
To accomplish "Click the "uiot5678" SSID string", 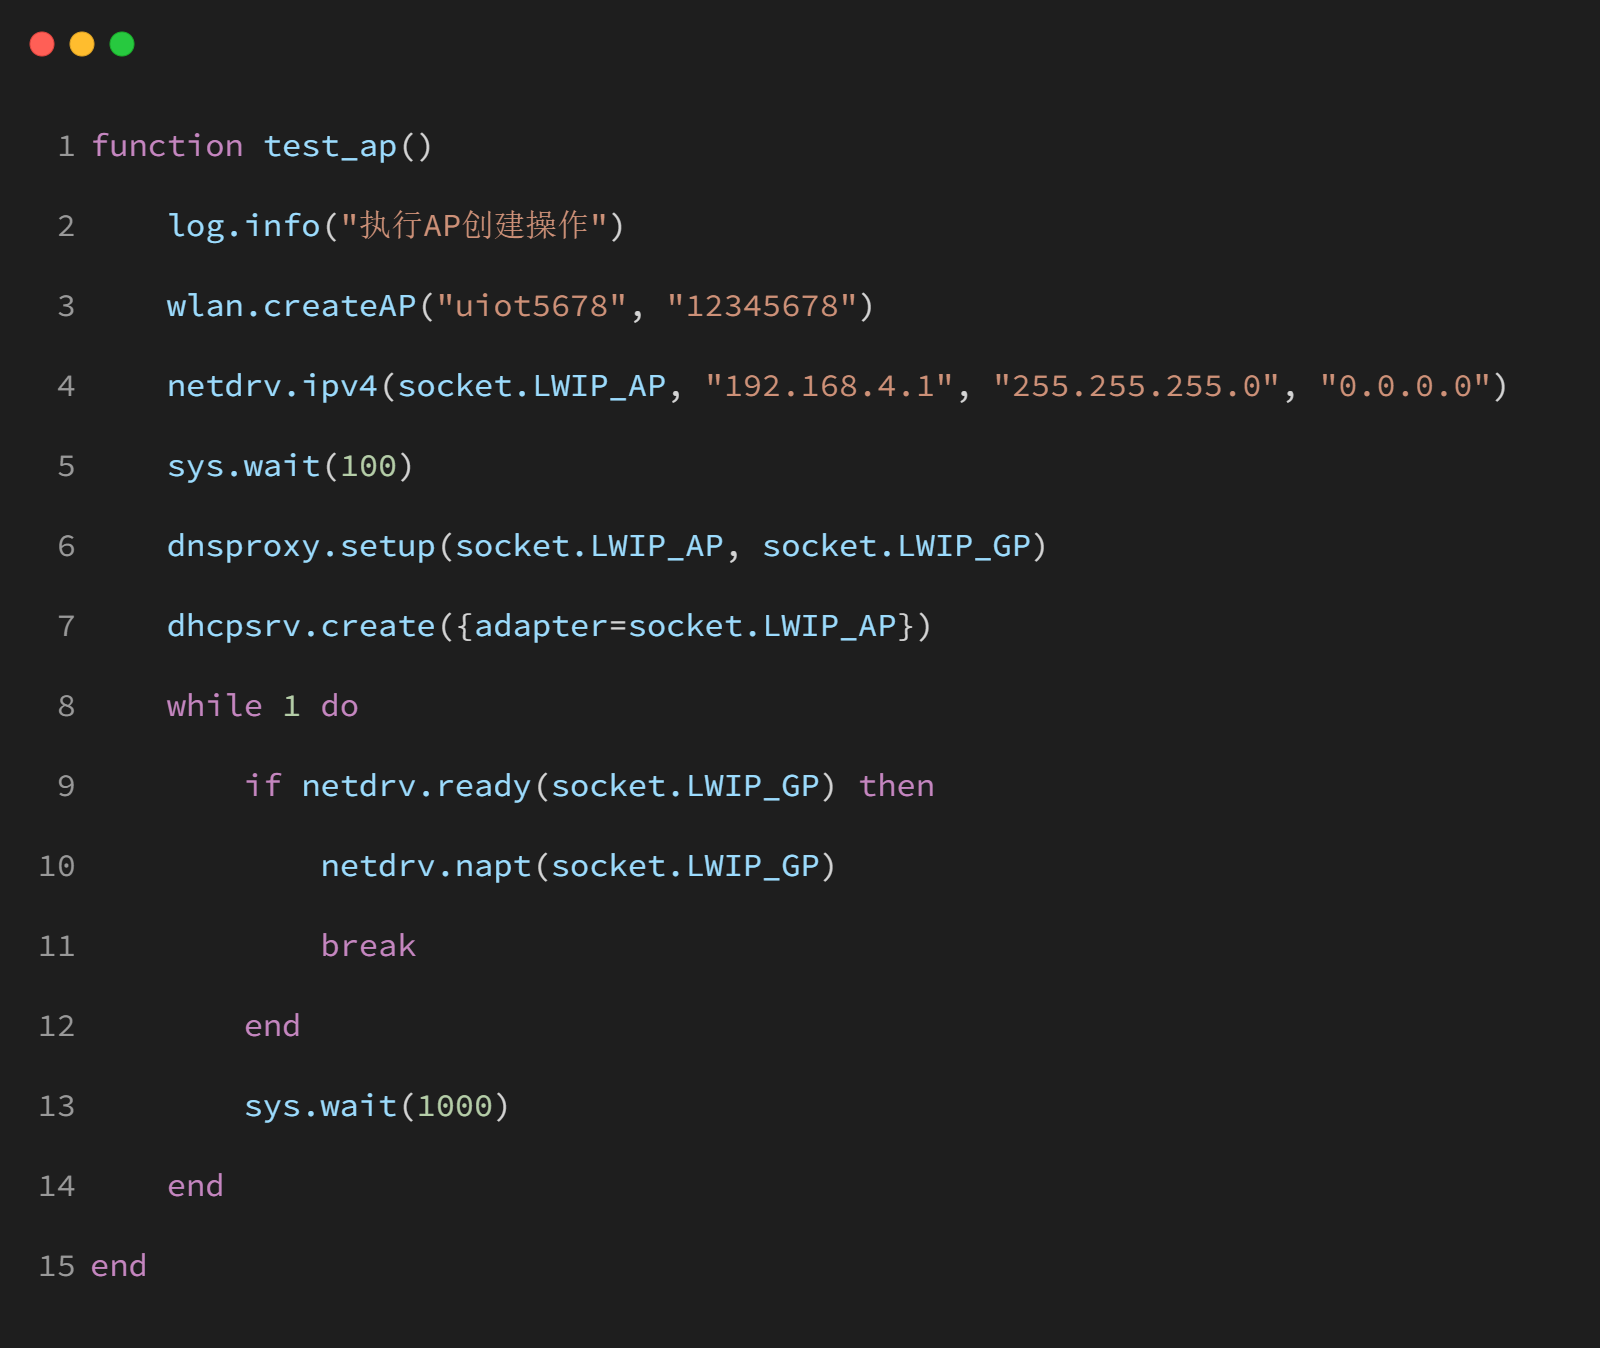I will click(x=531, y=306).
